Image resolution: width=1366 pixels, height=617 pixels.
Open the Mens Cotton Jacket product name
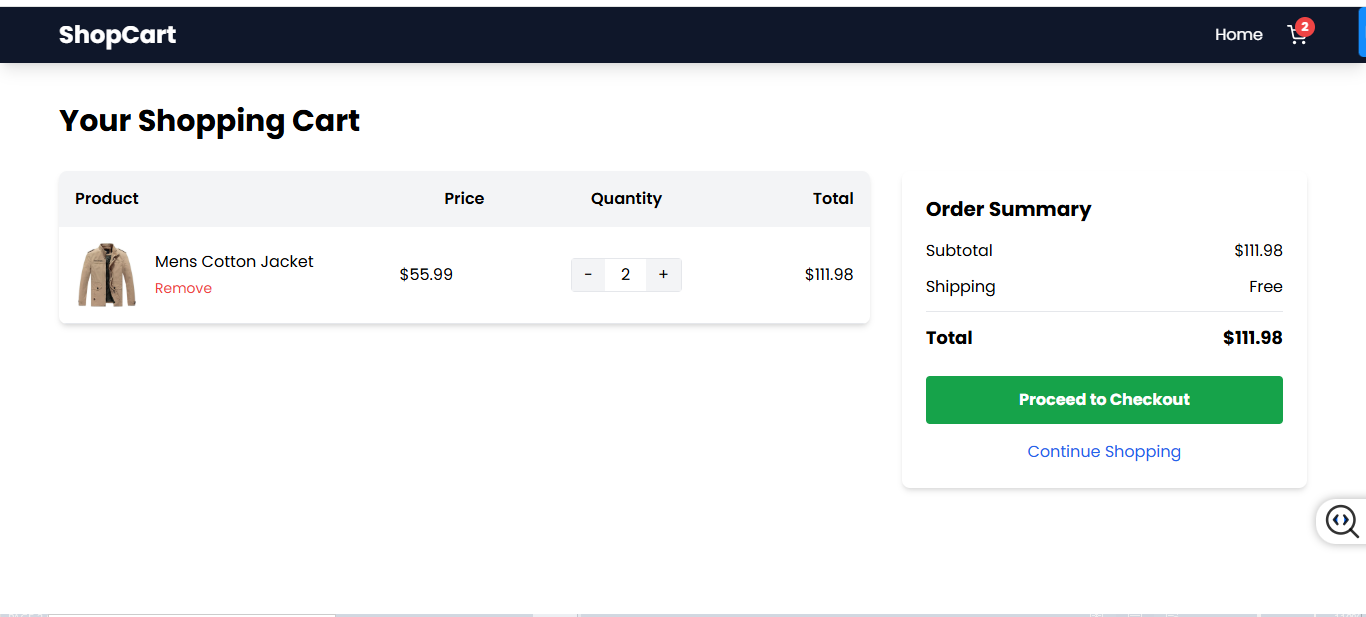pyautogui.click(x=234, y=261)
